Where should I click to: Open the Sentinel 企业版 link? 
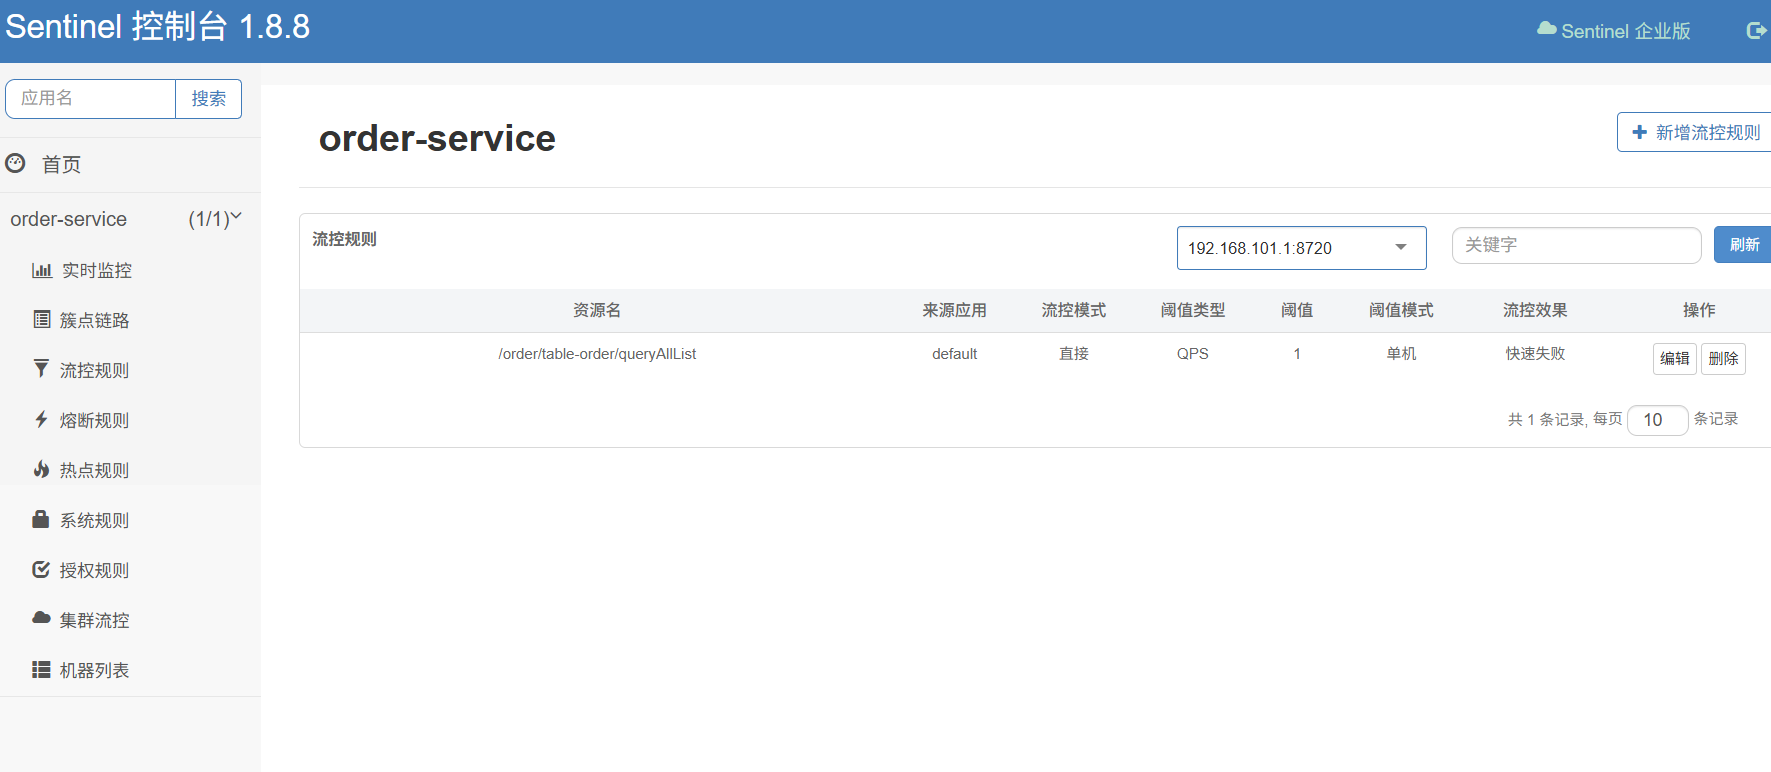[1614, 31]
